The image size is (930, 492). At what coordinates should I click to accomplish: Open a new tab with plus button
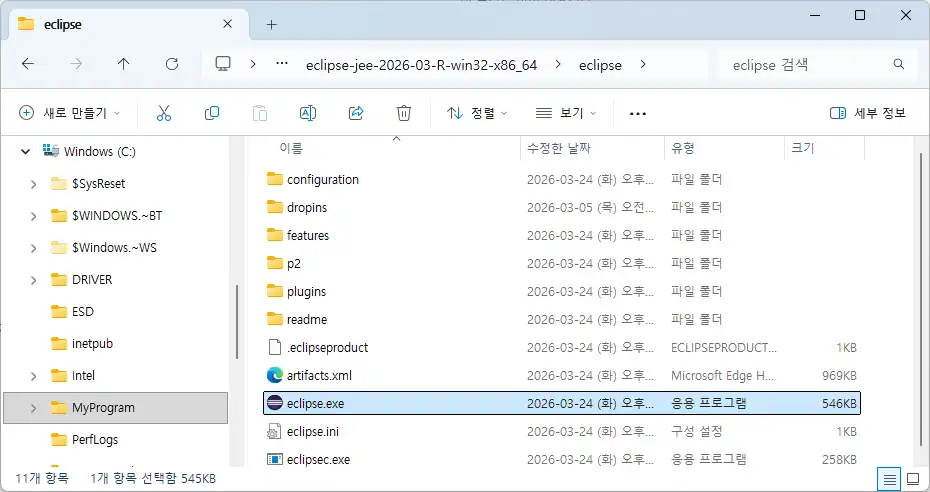[x=272, y=24]
